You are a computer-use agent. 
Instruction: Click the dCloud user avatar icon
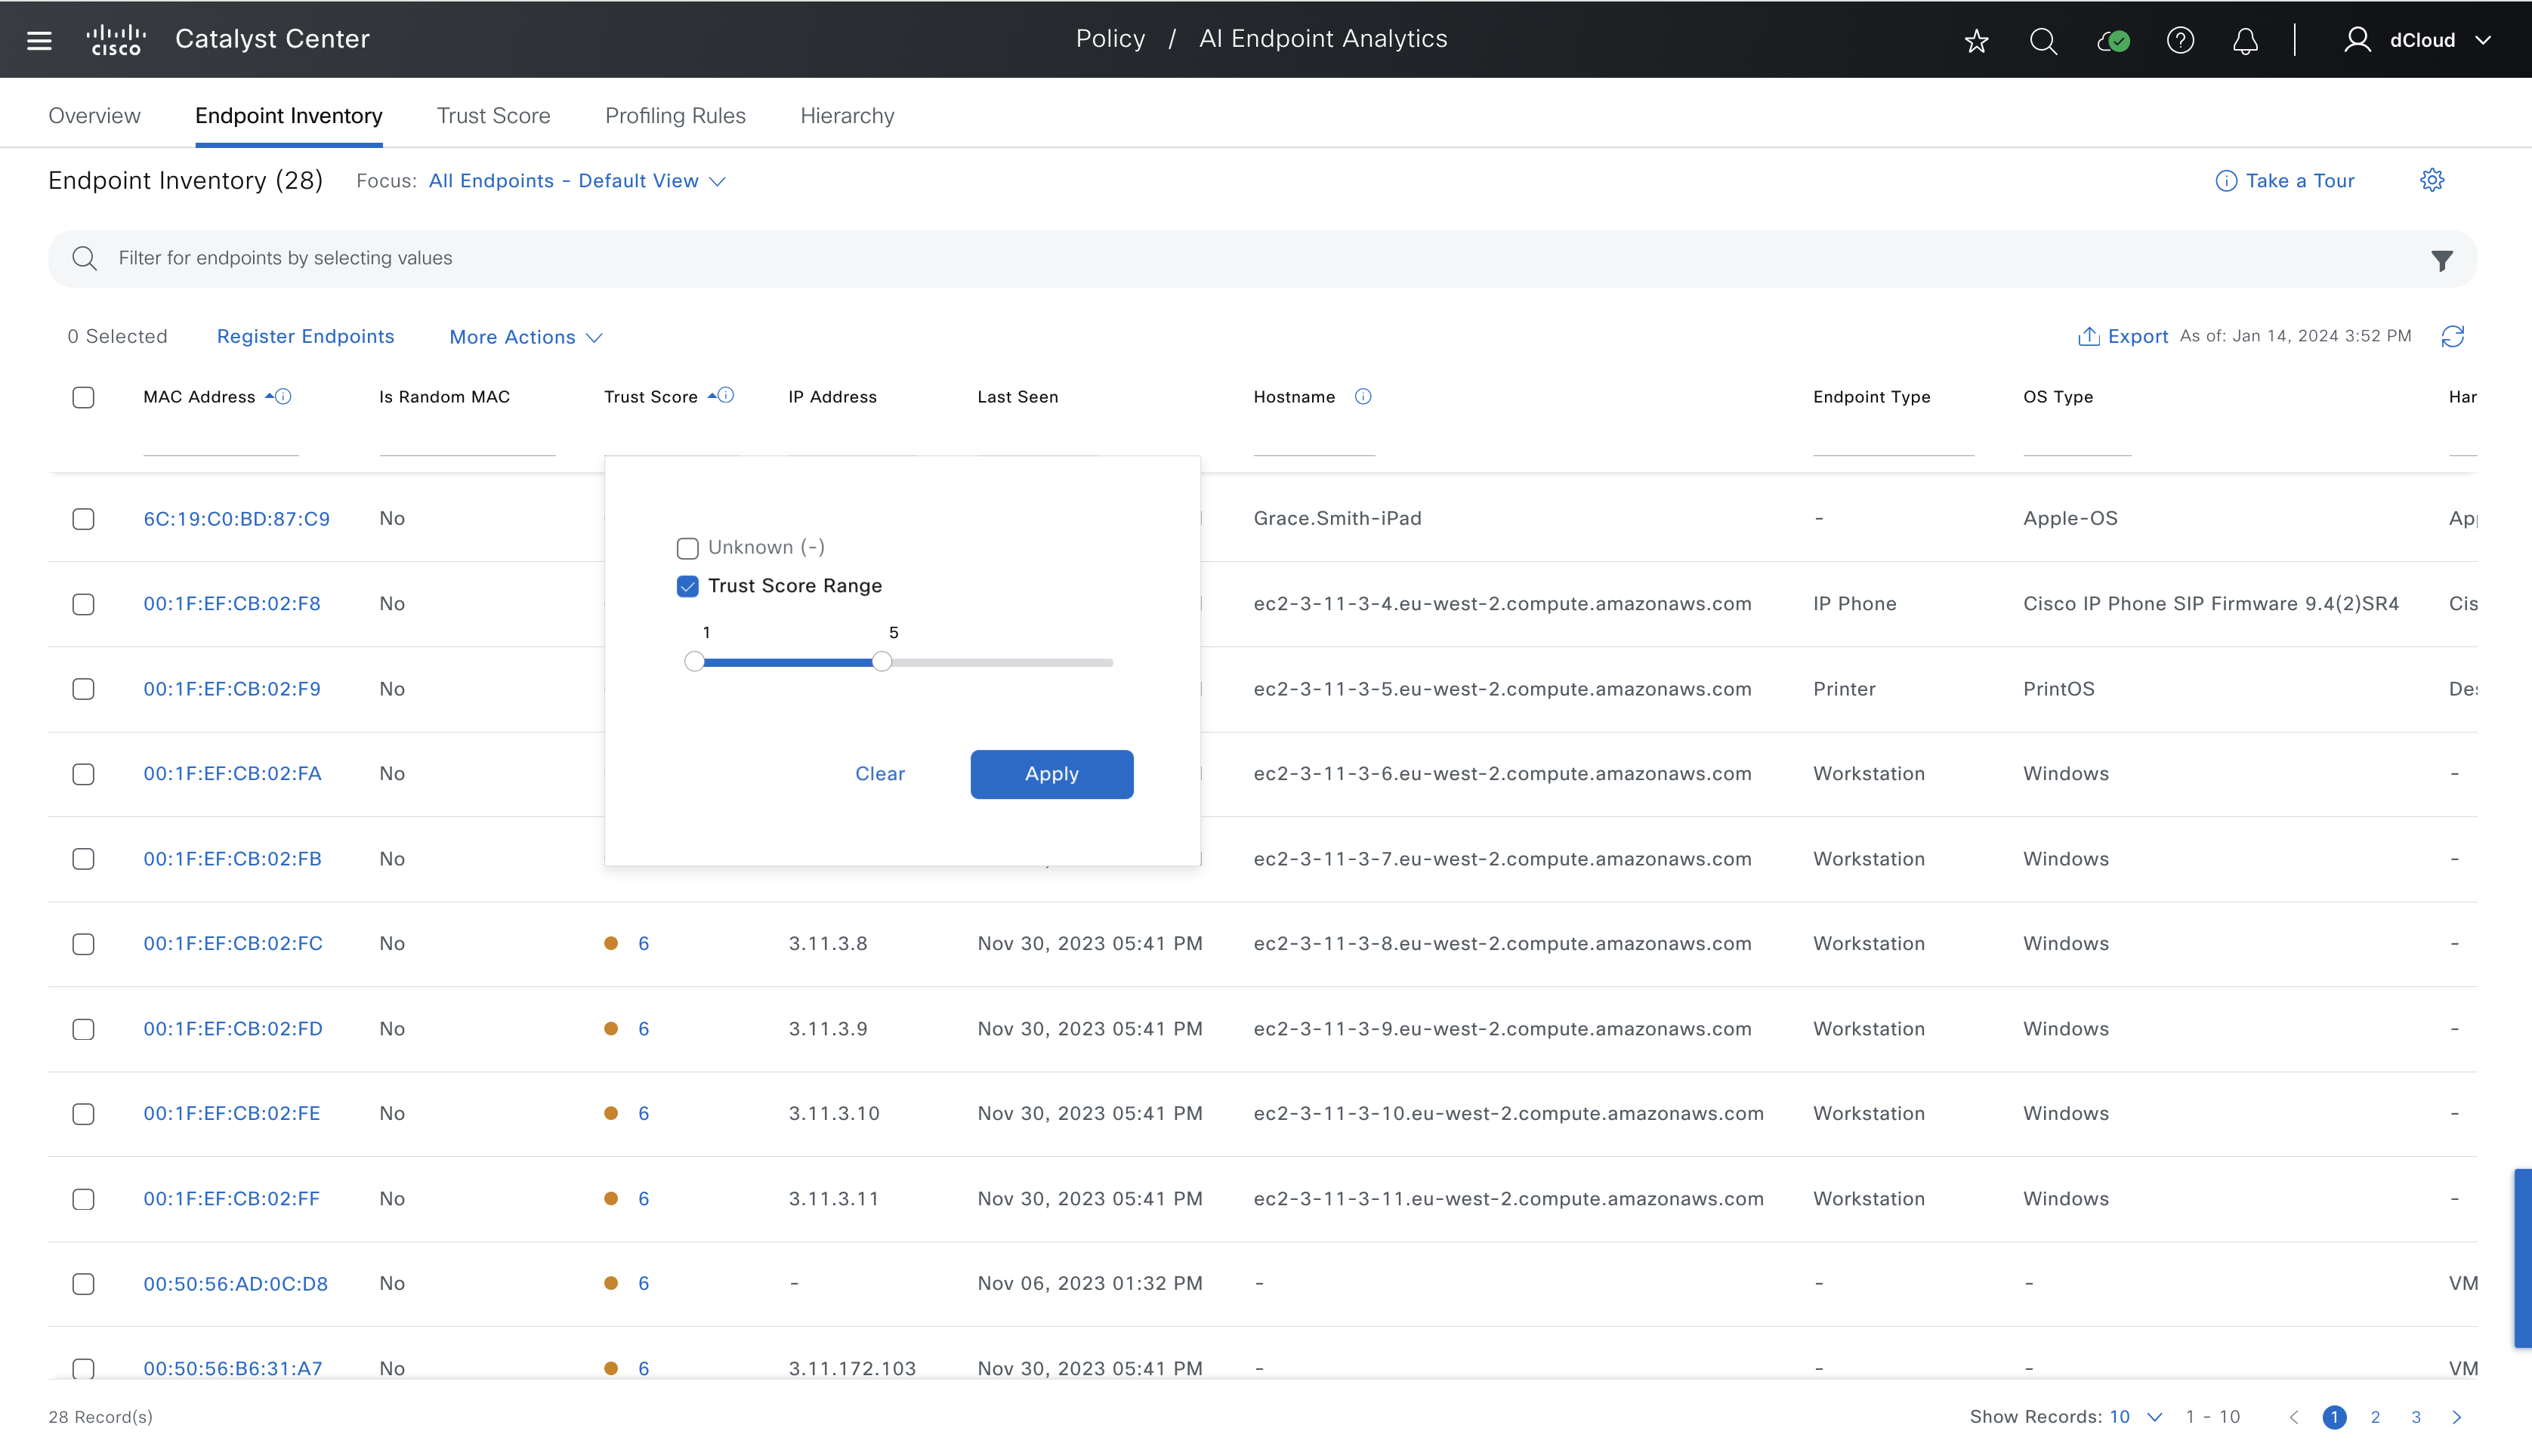[2357, 40]
